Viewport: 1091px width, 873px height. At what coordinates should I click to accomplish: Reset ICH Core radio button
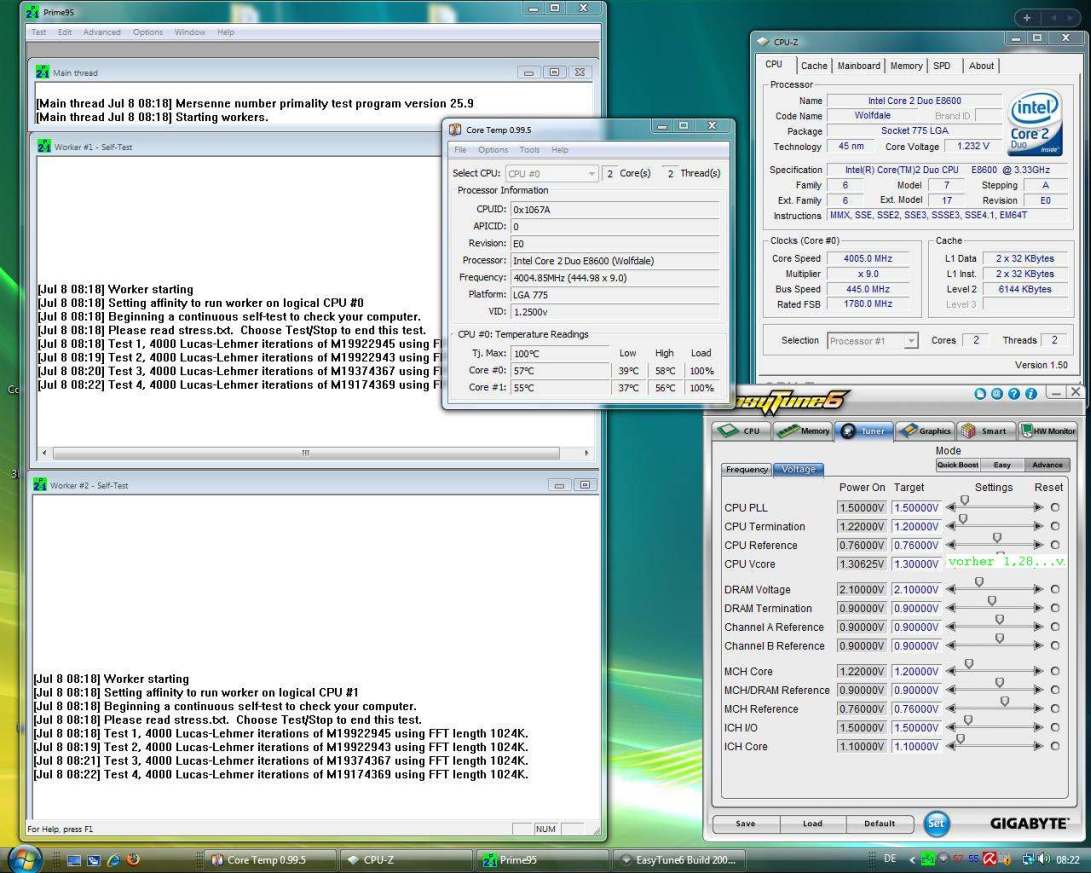click(x=1055, y=746)
